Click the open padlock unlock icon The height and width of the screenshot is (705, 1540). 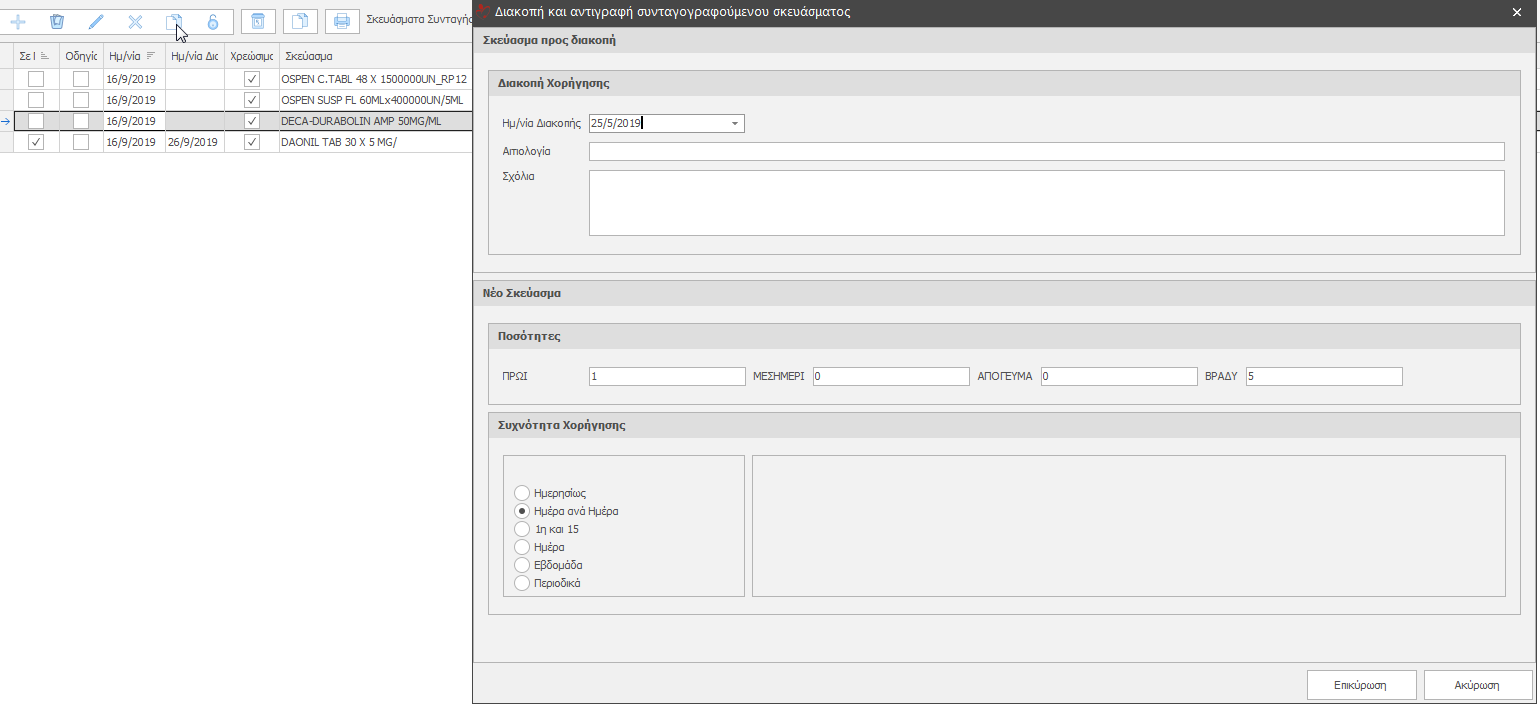213,21
